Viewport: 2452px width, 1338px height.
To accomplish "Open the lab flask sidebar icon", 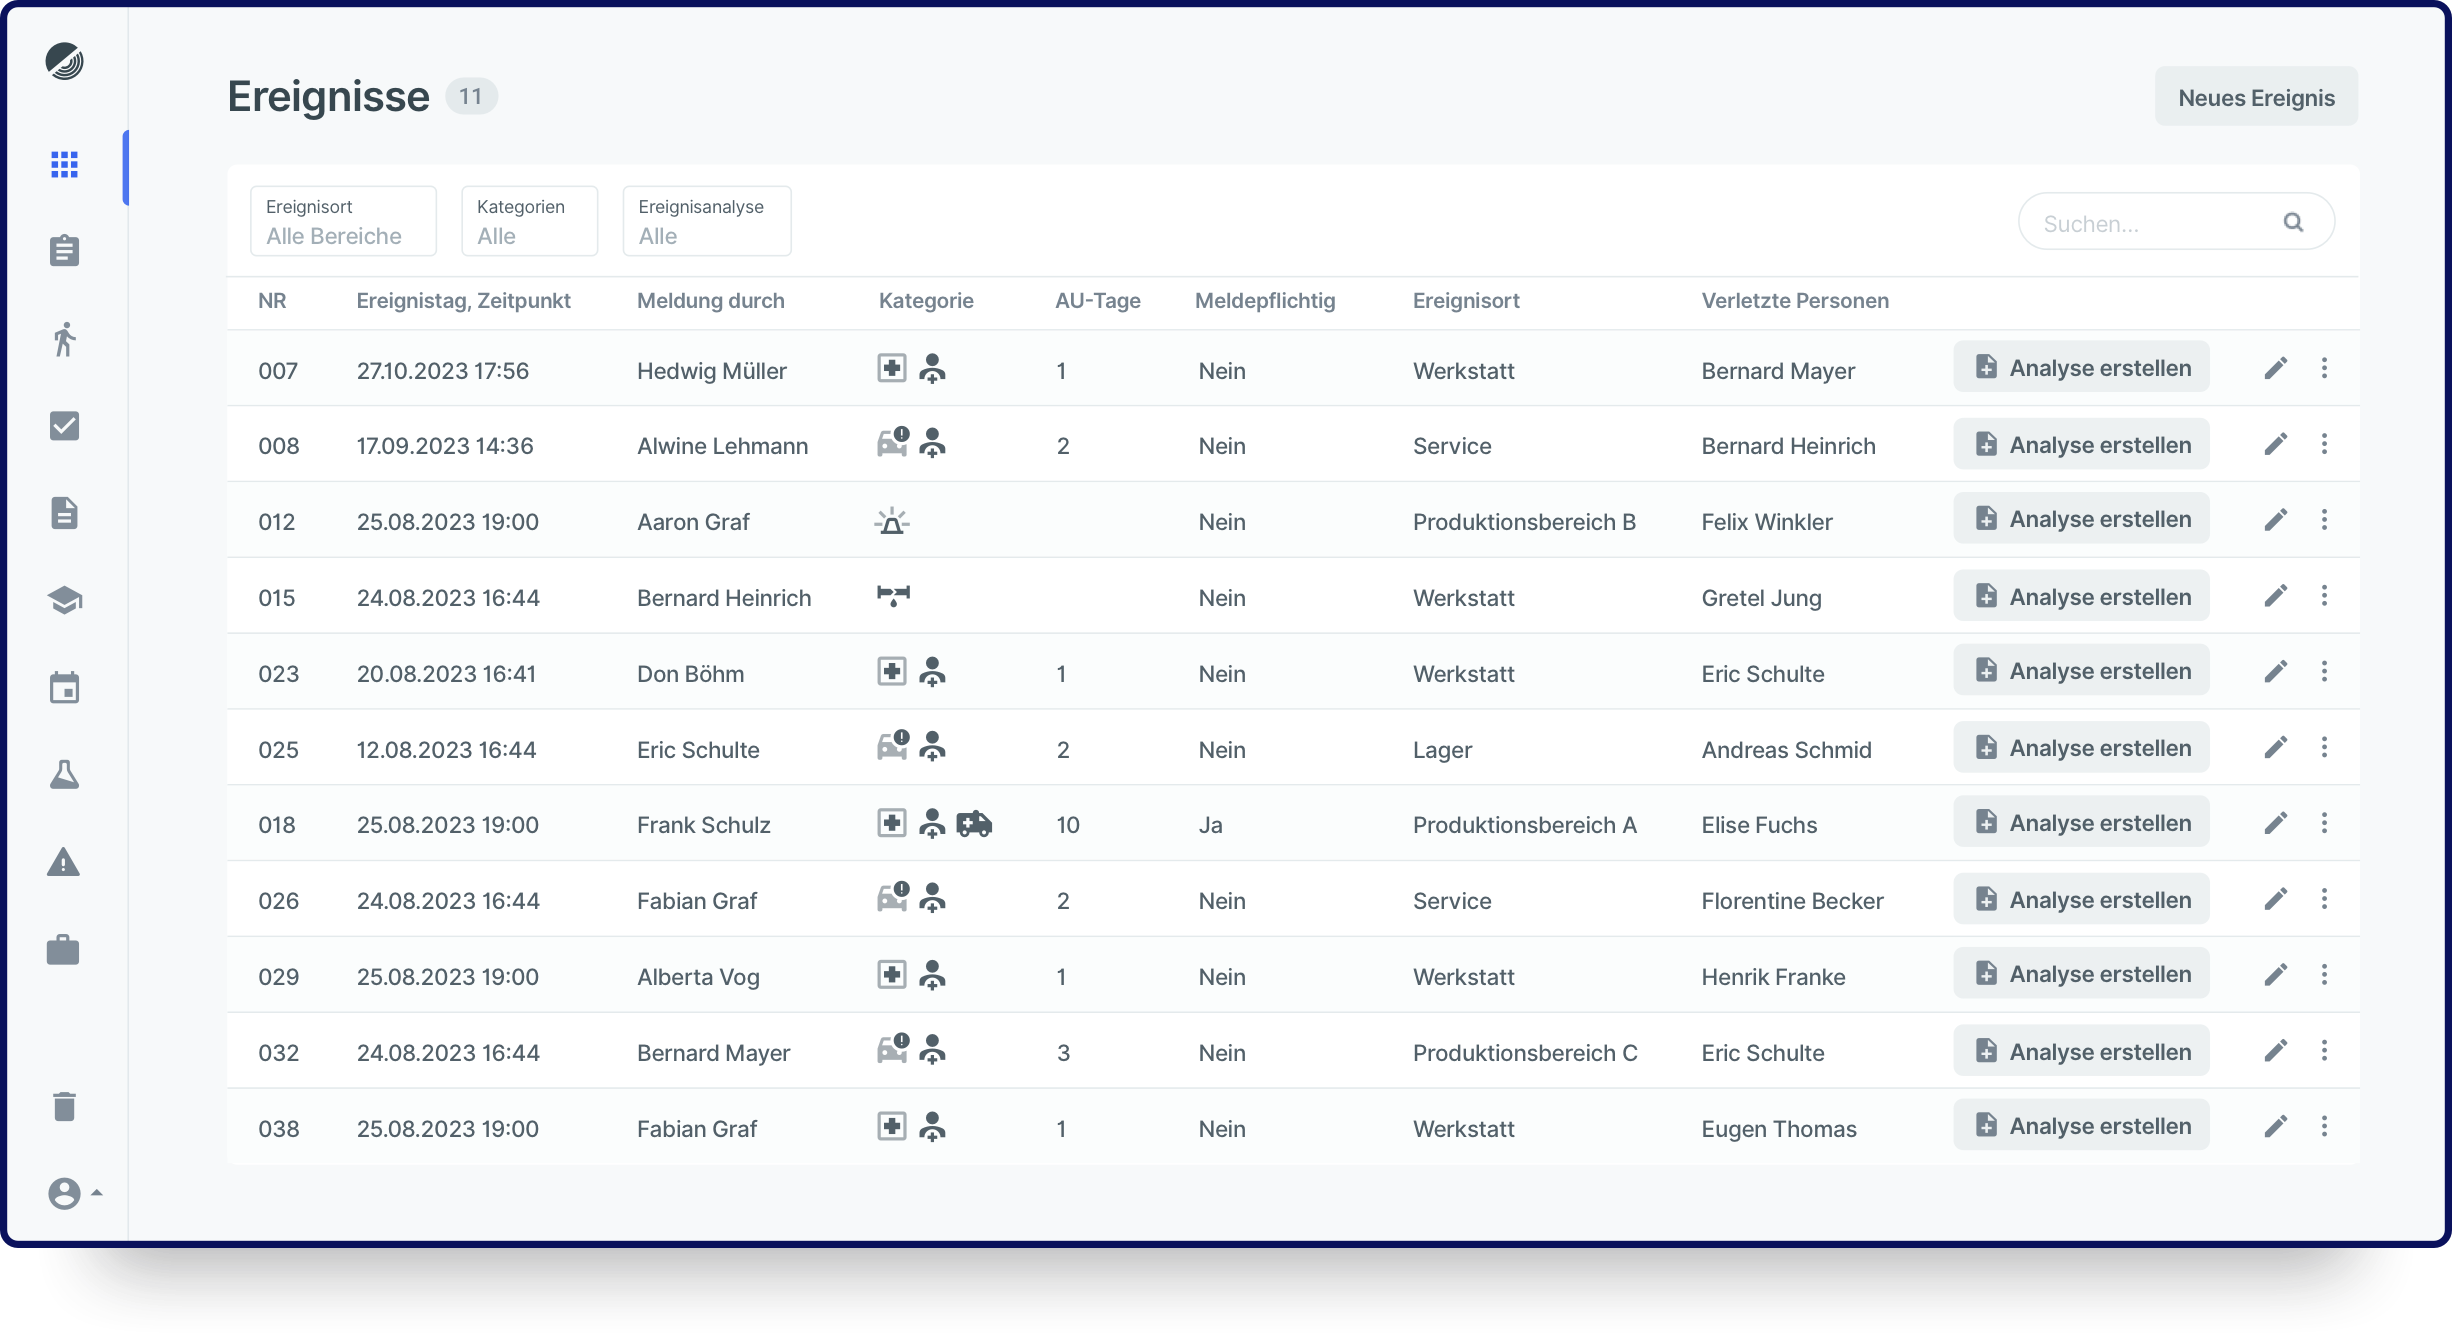I will [64, 775].
